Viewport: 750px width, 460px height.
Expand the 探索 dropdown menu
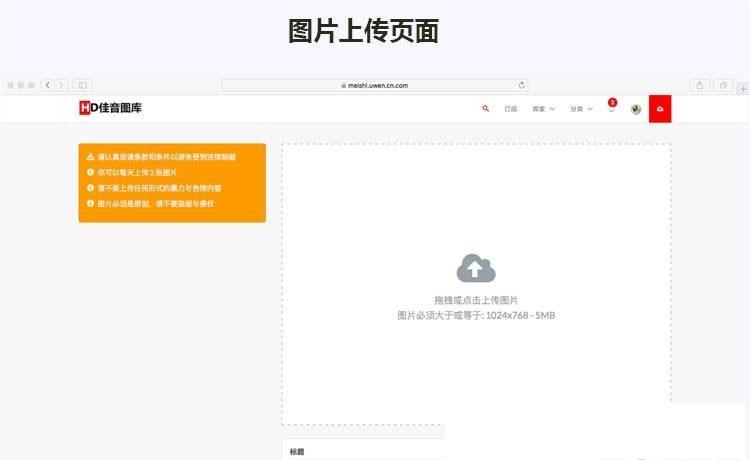tap(543, 109)
